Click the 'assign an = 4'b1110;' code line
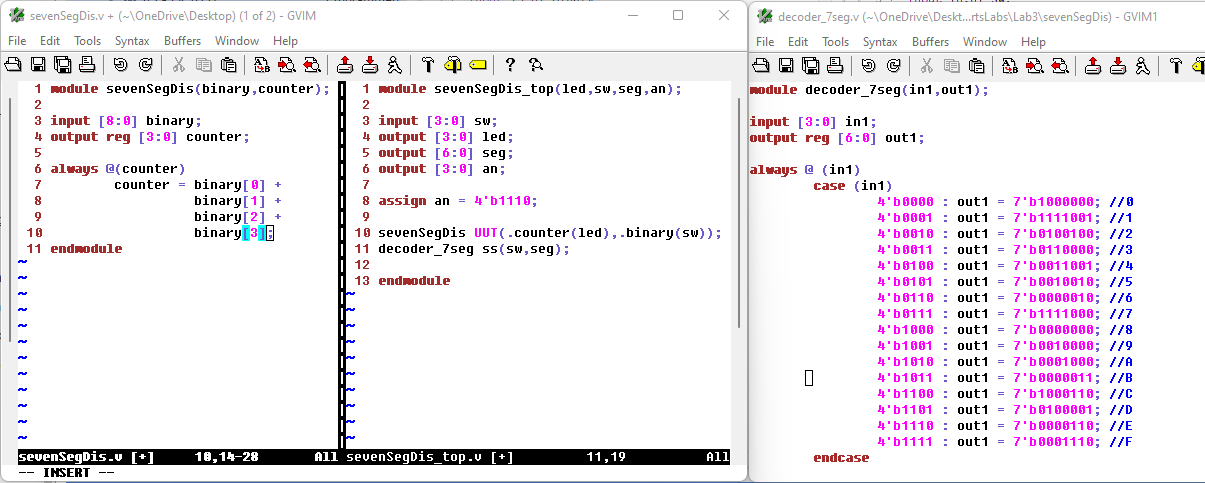Viewport: 1205px width, 483px height. click(457, 201)
